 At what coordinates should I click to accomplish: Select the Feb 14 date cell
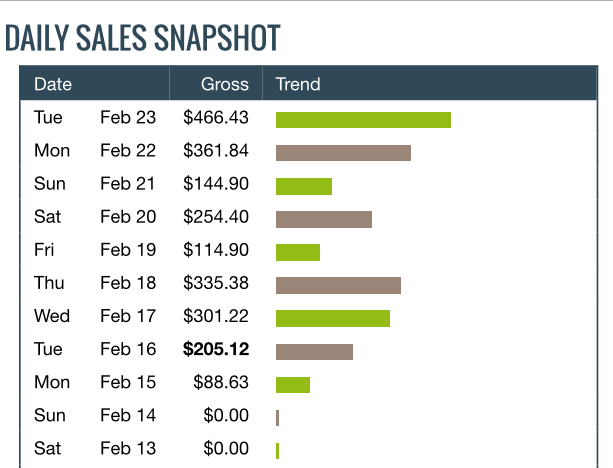(x=128, y=415)
